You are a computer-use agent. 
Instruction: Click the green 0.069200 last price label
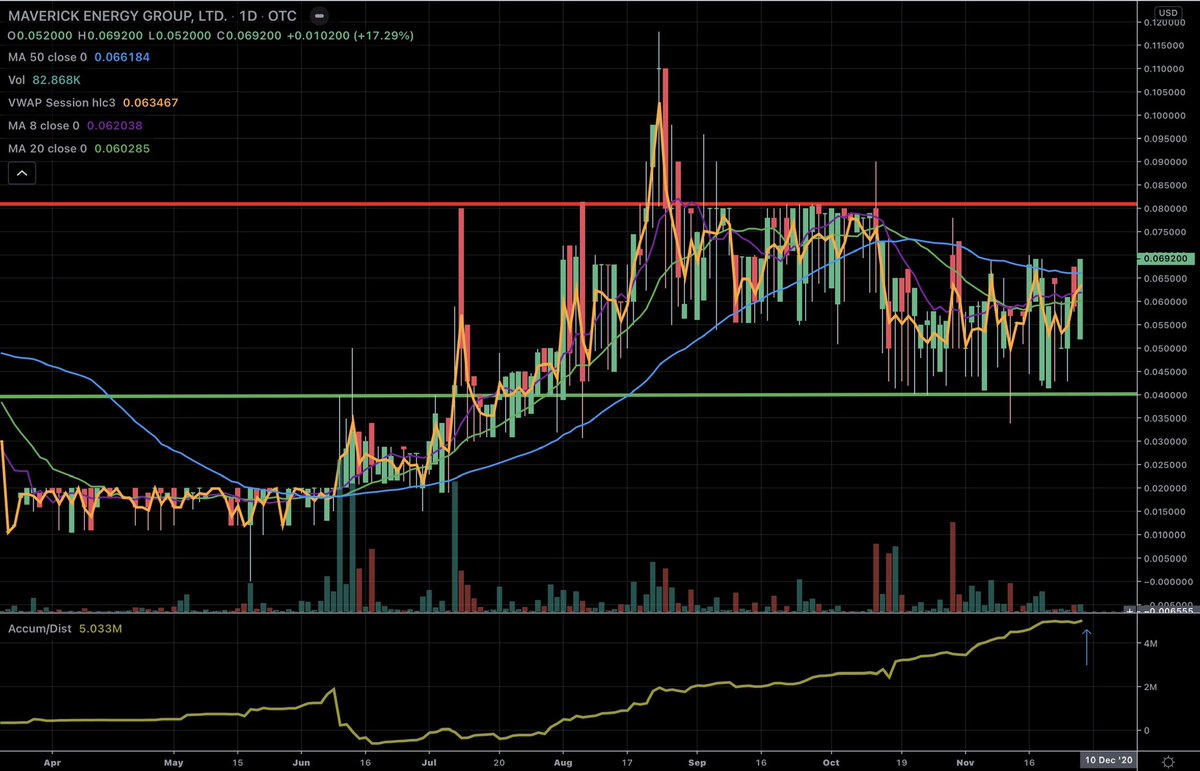(1165, 258)
